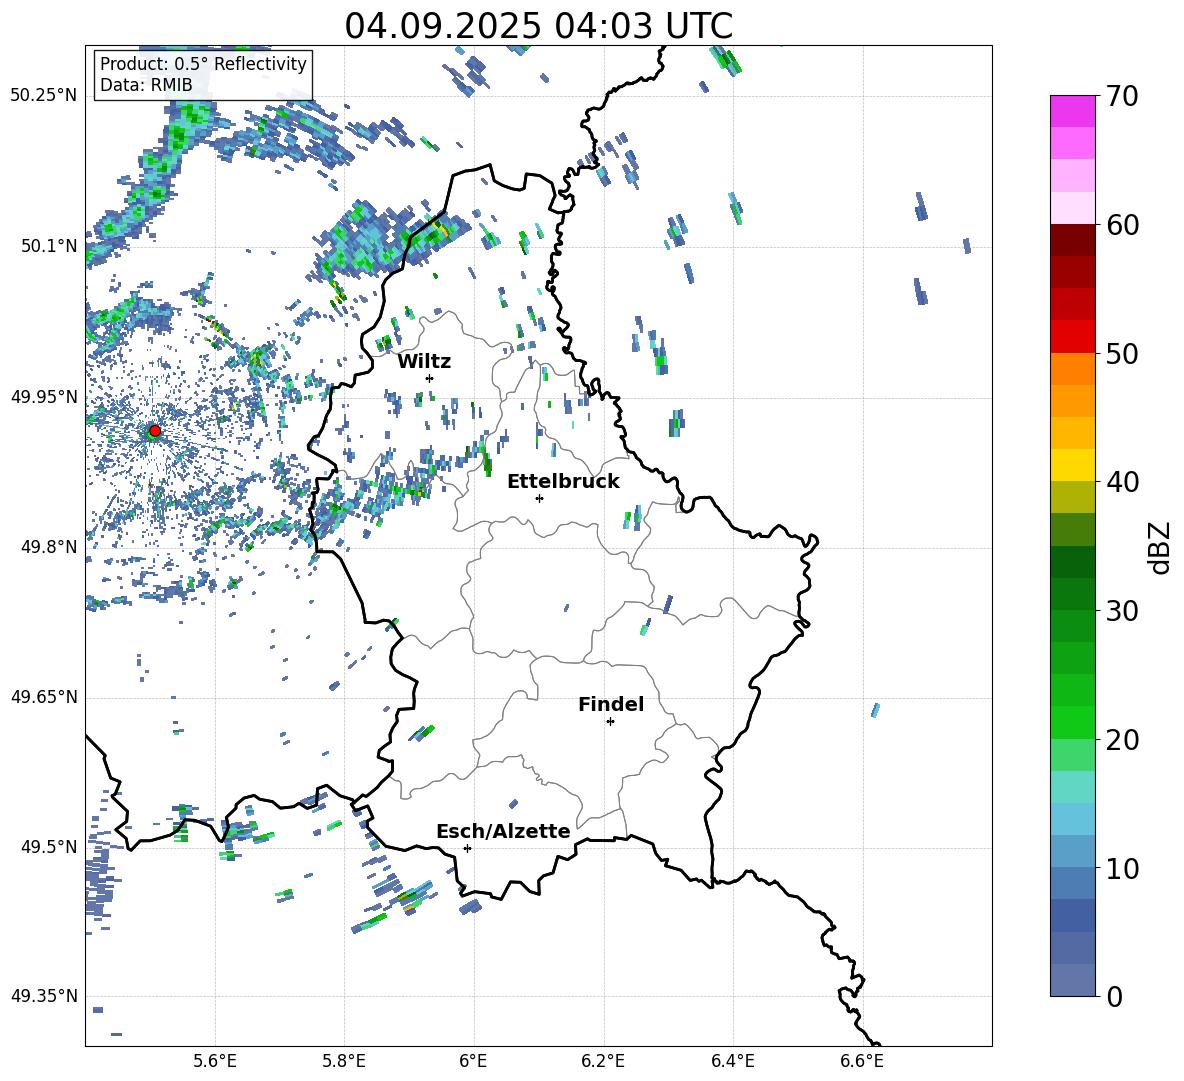The width and height of the screenshot is (1184, 1081).
Task: Click the 49.8°N latitude label
Action: point(49,547)
